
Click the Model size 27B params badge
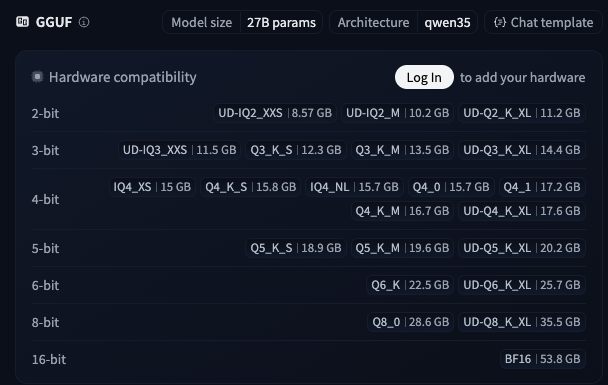pos(242,22)
